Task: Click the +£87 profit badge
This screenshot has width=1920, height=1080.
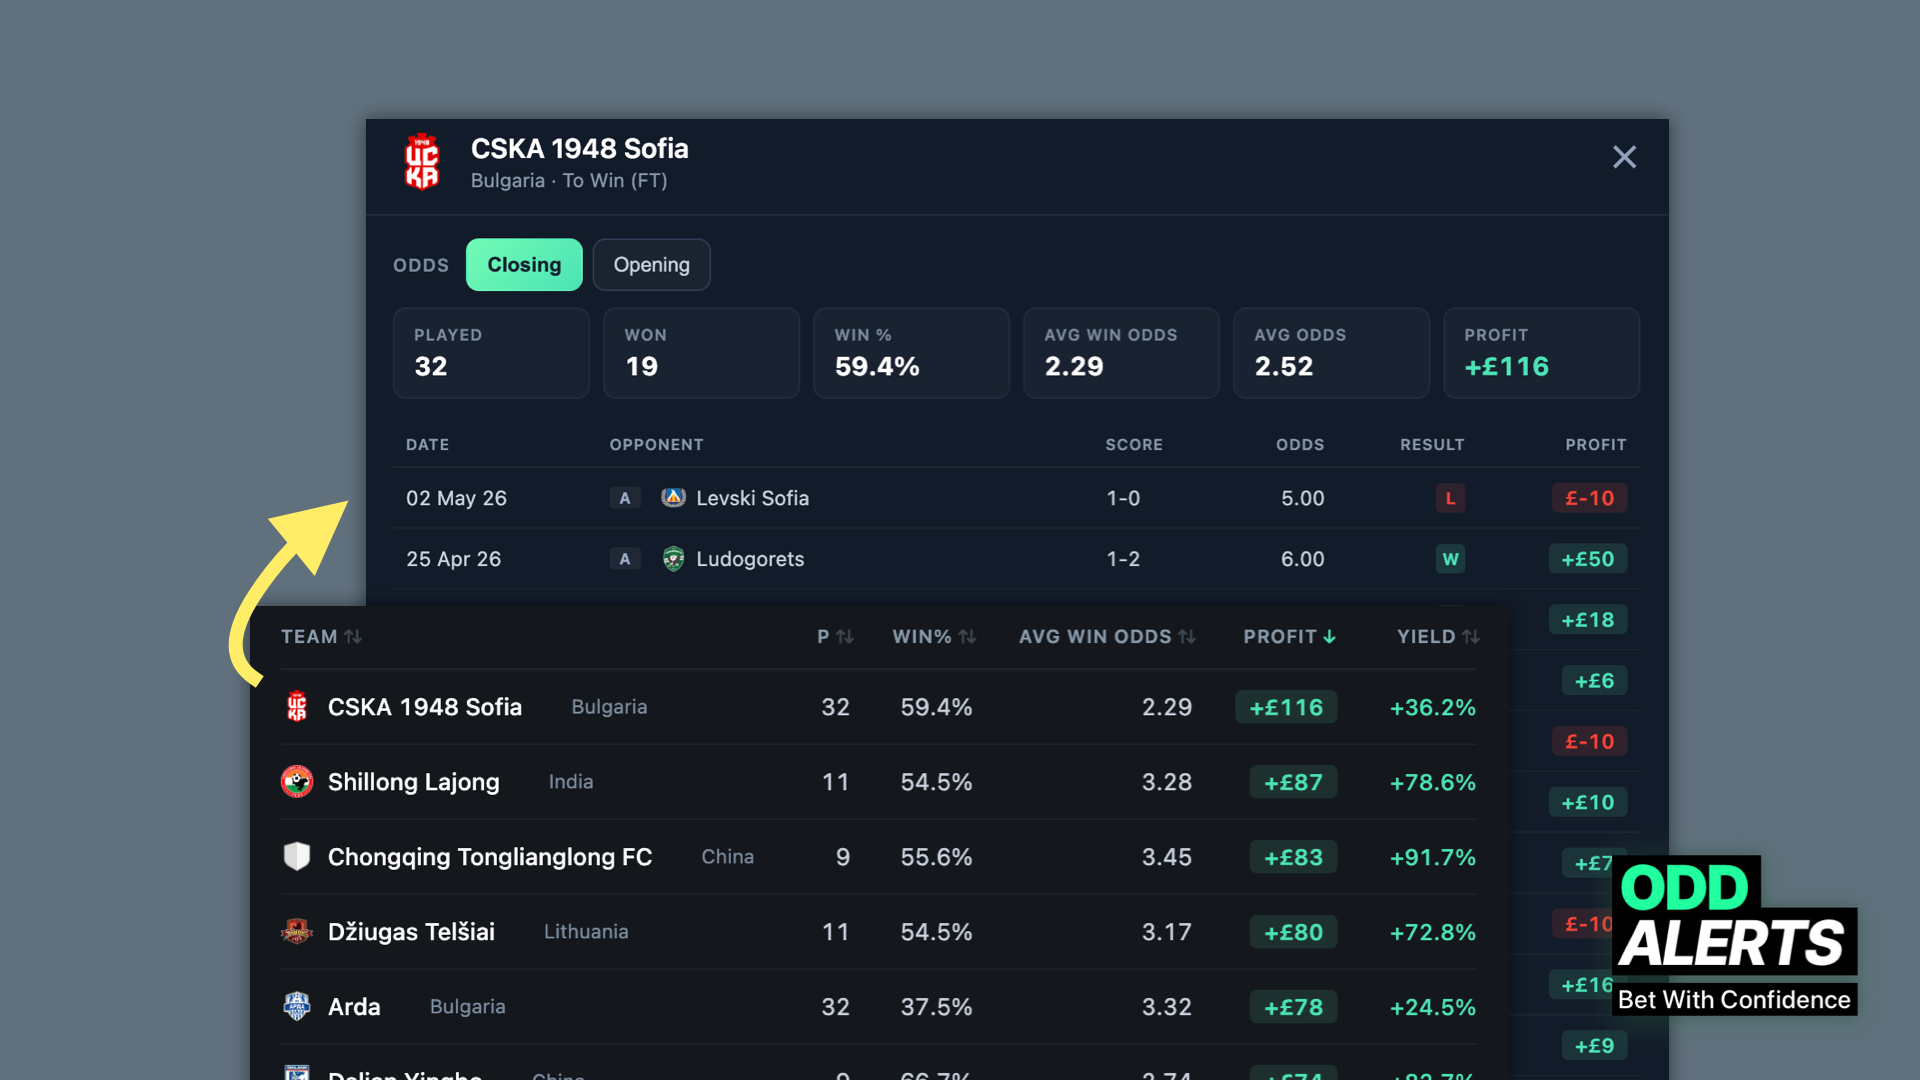Action: [x=1293, y=782]
